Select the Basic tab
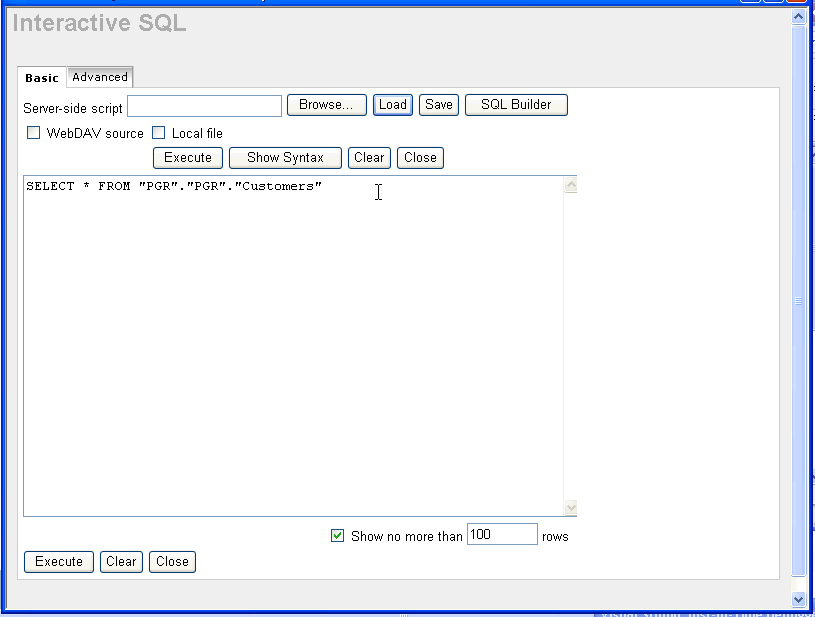Image resolution: width=815 pixels, height=617 pixels. point(42,78)
